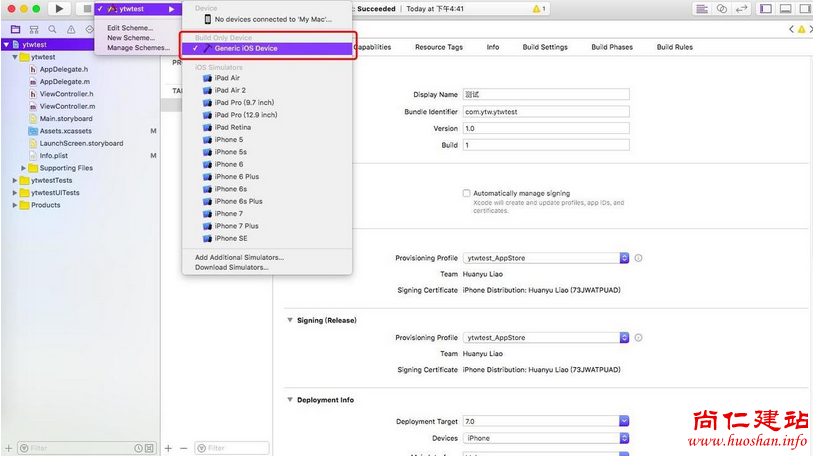Click the info icon beside Provisioning Profile
This screenshot has height=460, width=813.
coord(638,258)
